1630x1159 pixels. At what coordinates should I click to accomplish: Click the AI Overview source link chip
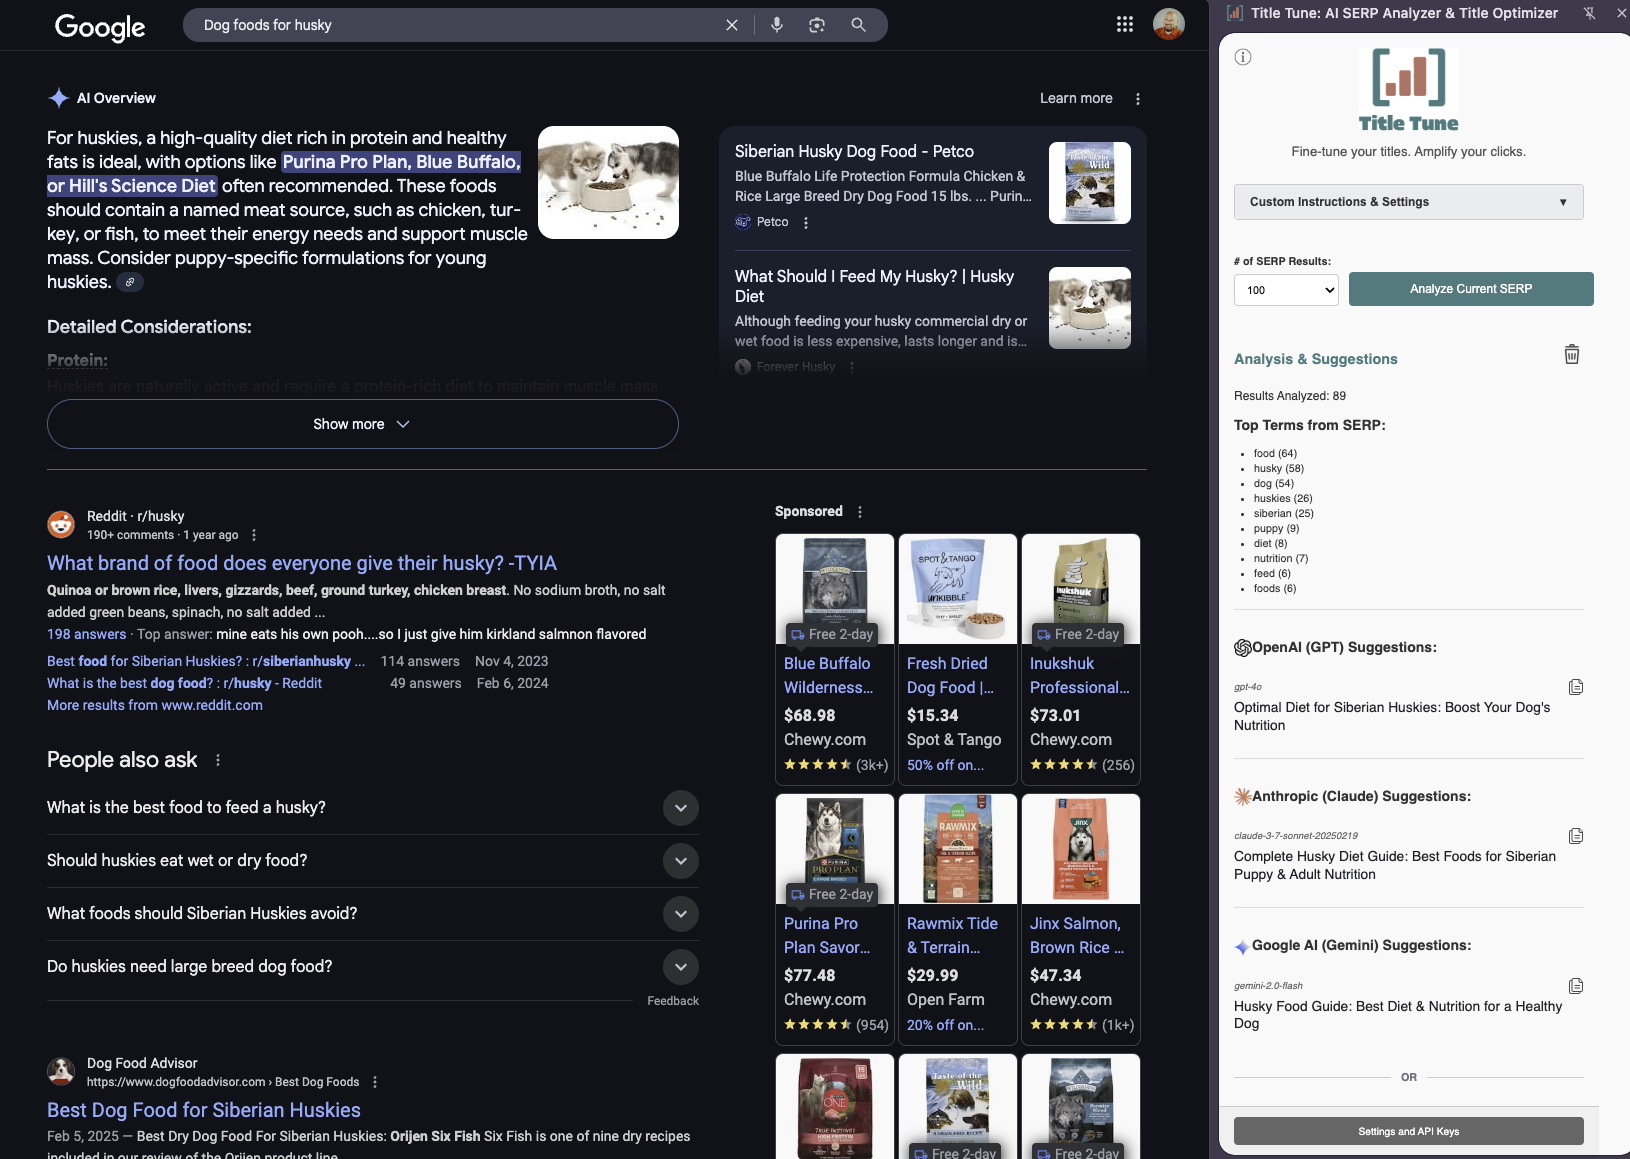point(130,282)
